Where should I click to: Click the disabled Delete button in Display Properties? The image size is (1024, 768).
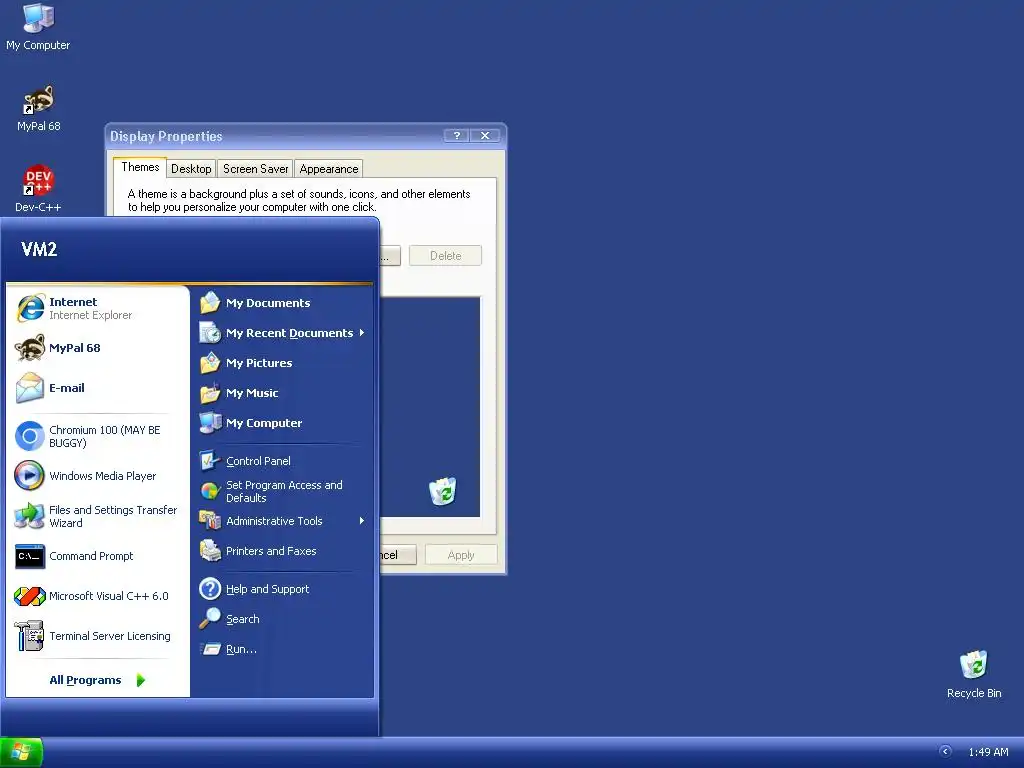(x=445, y=256)
